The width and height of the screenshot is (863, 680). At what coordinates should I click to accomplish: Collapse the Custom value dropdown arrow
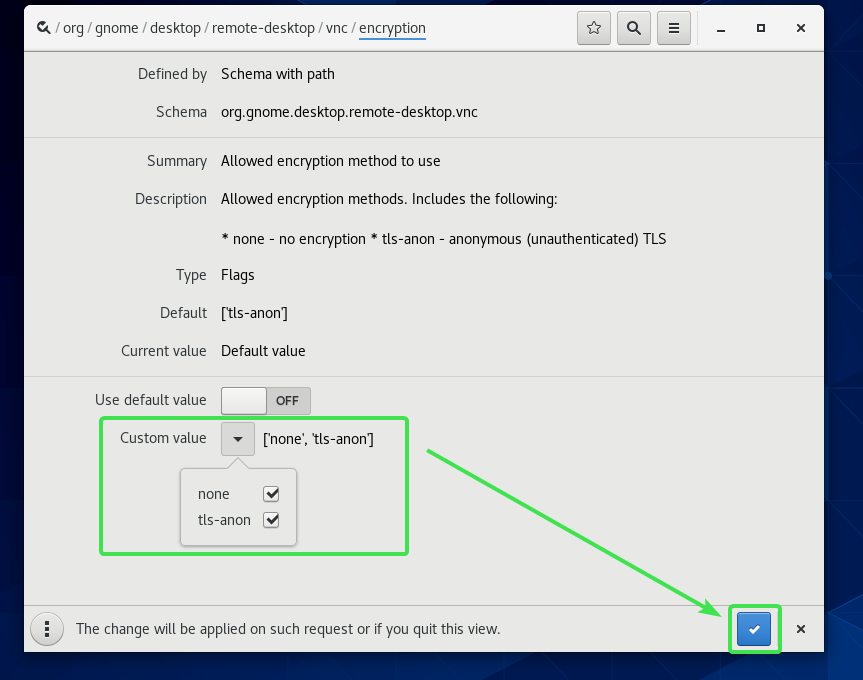(x=238, y=439)
